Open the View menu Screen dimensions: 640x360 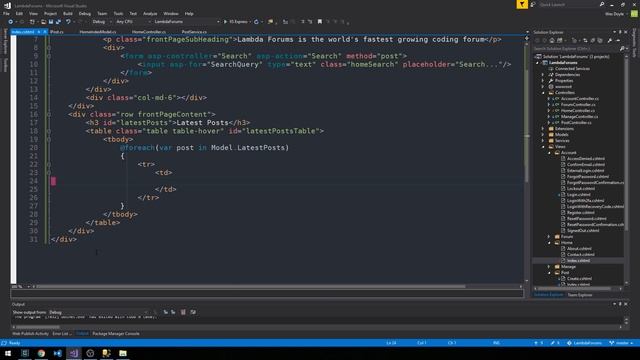[x=33, y=13]
